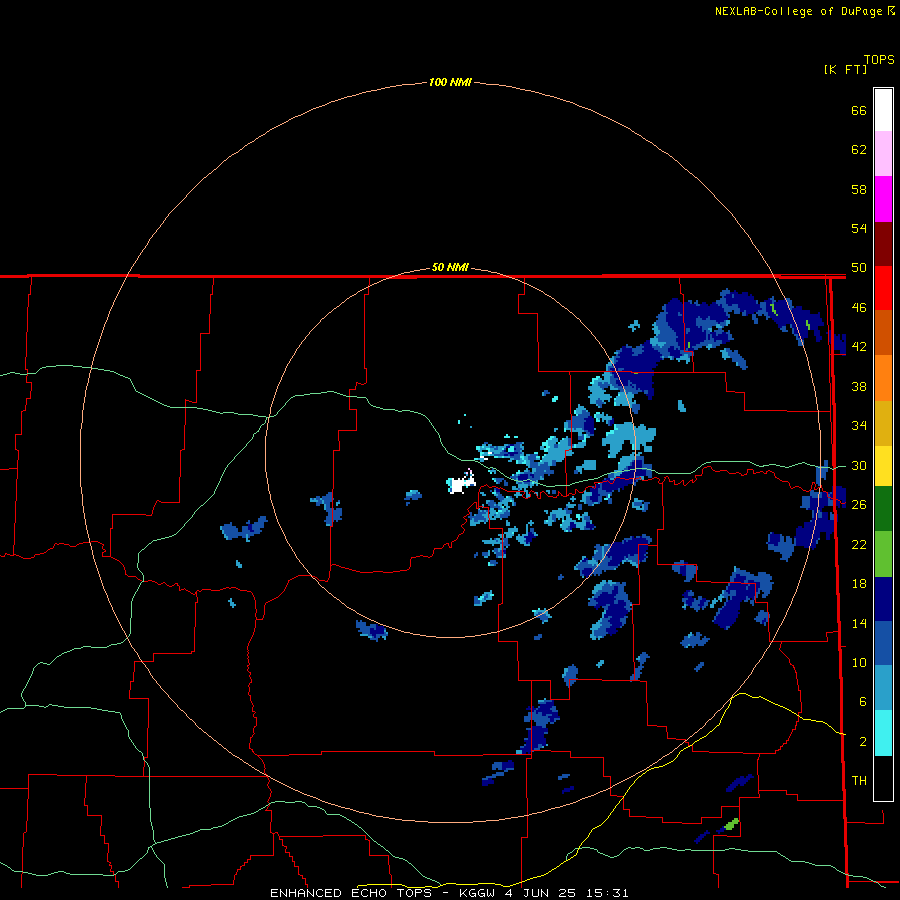This screenshot has height=900, width=900.
Task: Select the dark green legend swatch
Action: (x=883, y=509)
